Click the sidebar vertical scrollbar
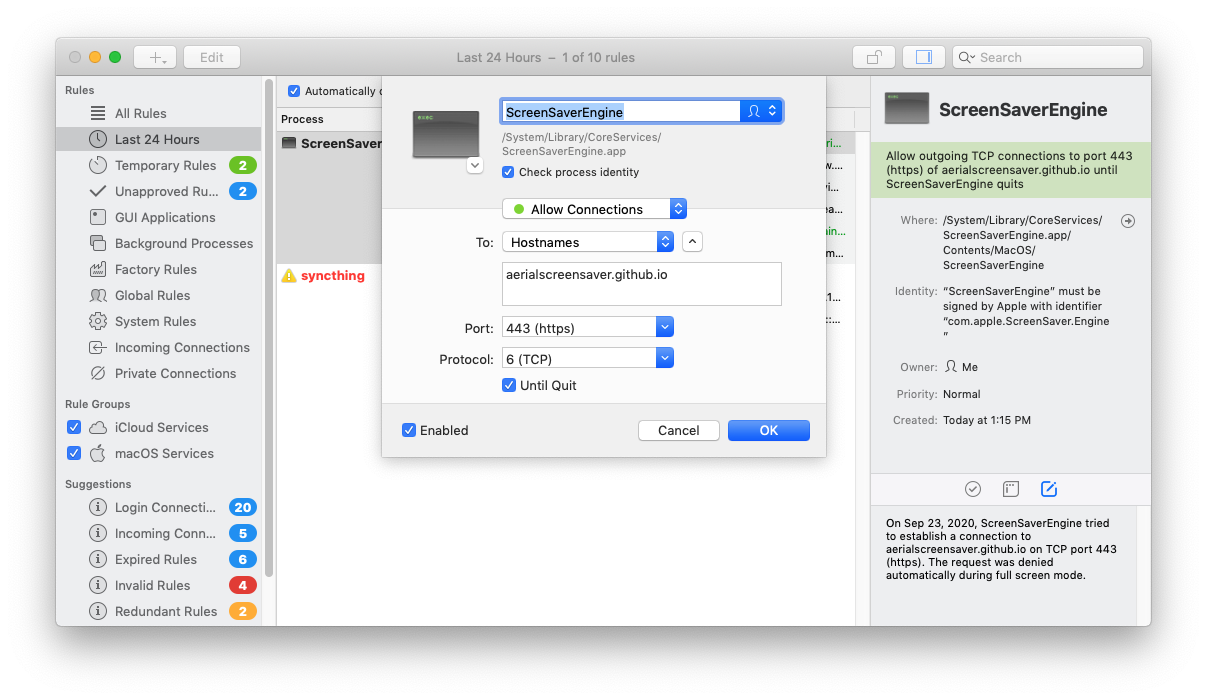This screenshot has width=1207, height=700. pyautogui.click(x=268, y=330)
